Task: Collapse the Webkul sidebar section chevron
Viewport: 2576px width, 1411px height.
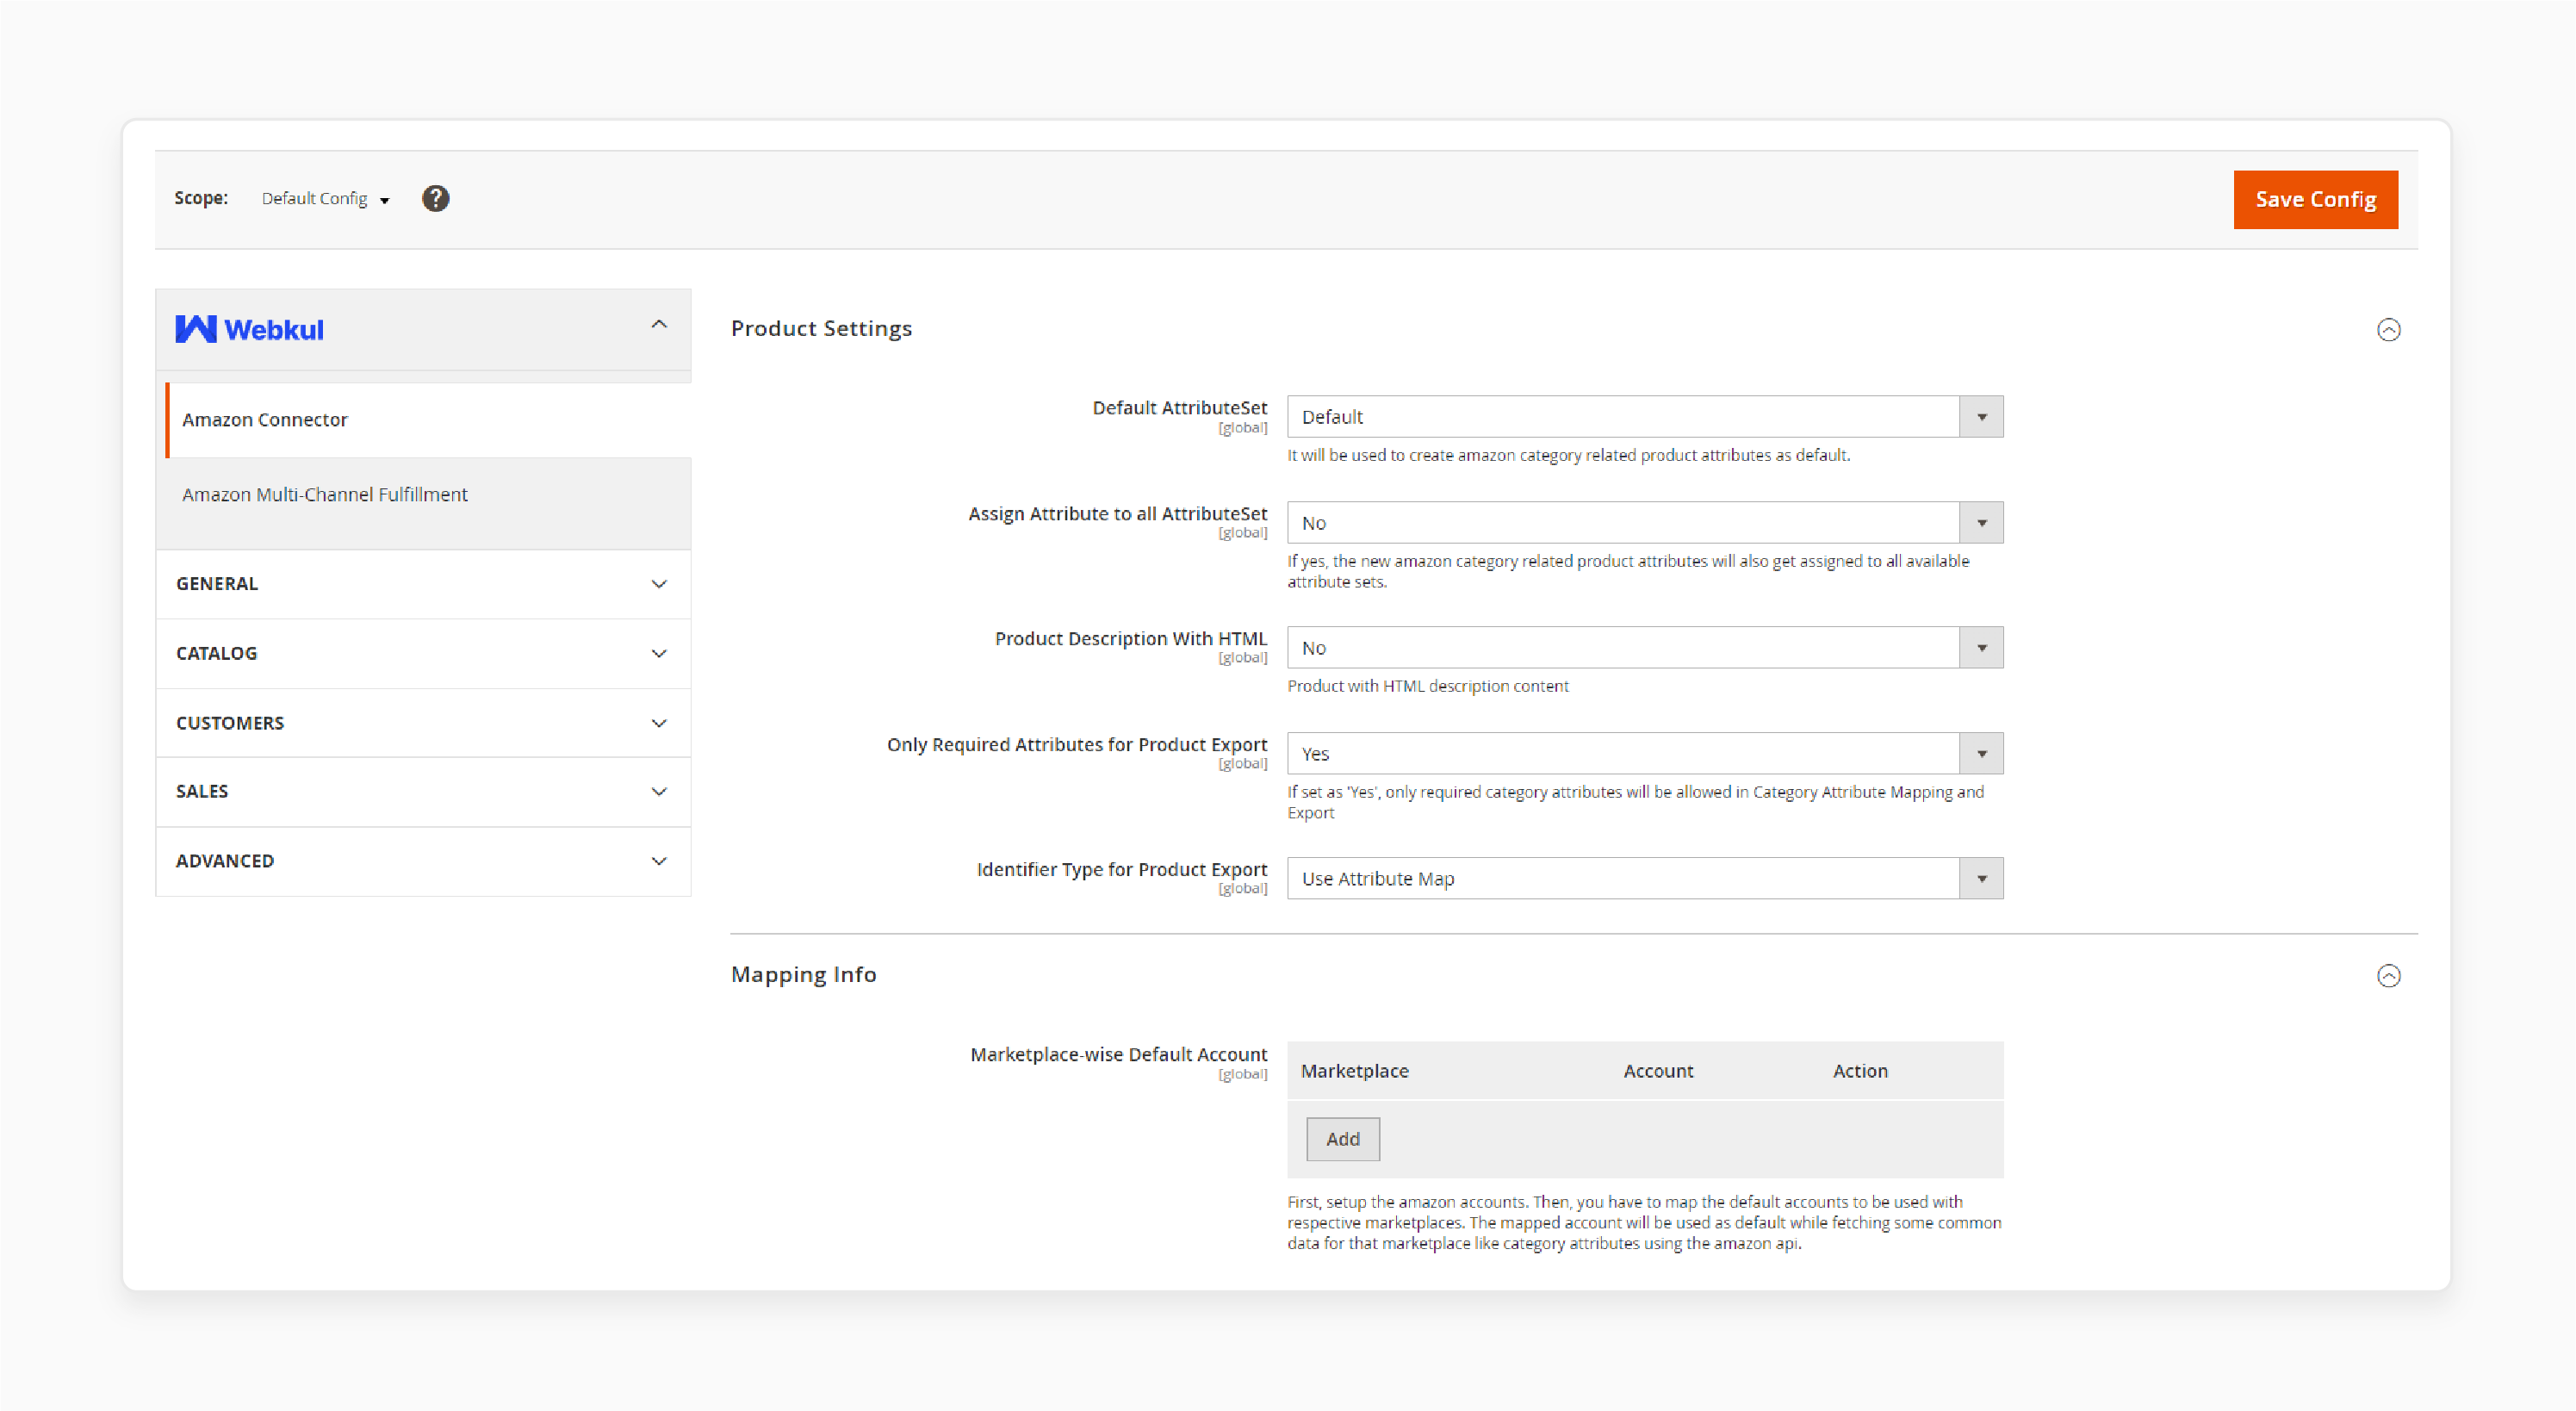Action: pos(659,324)
